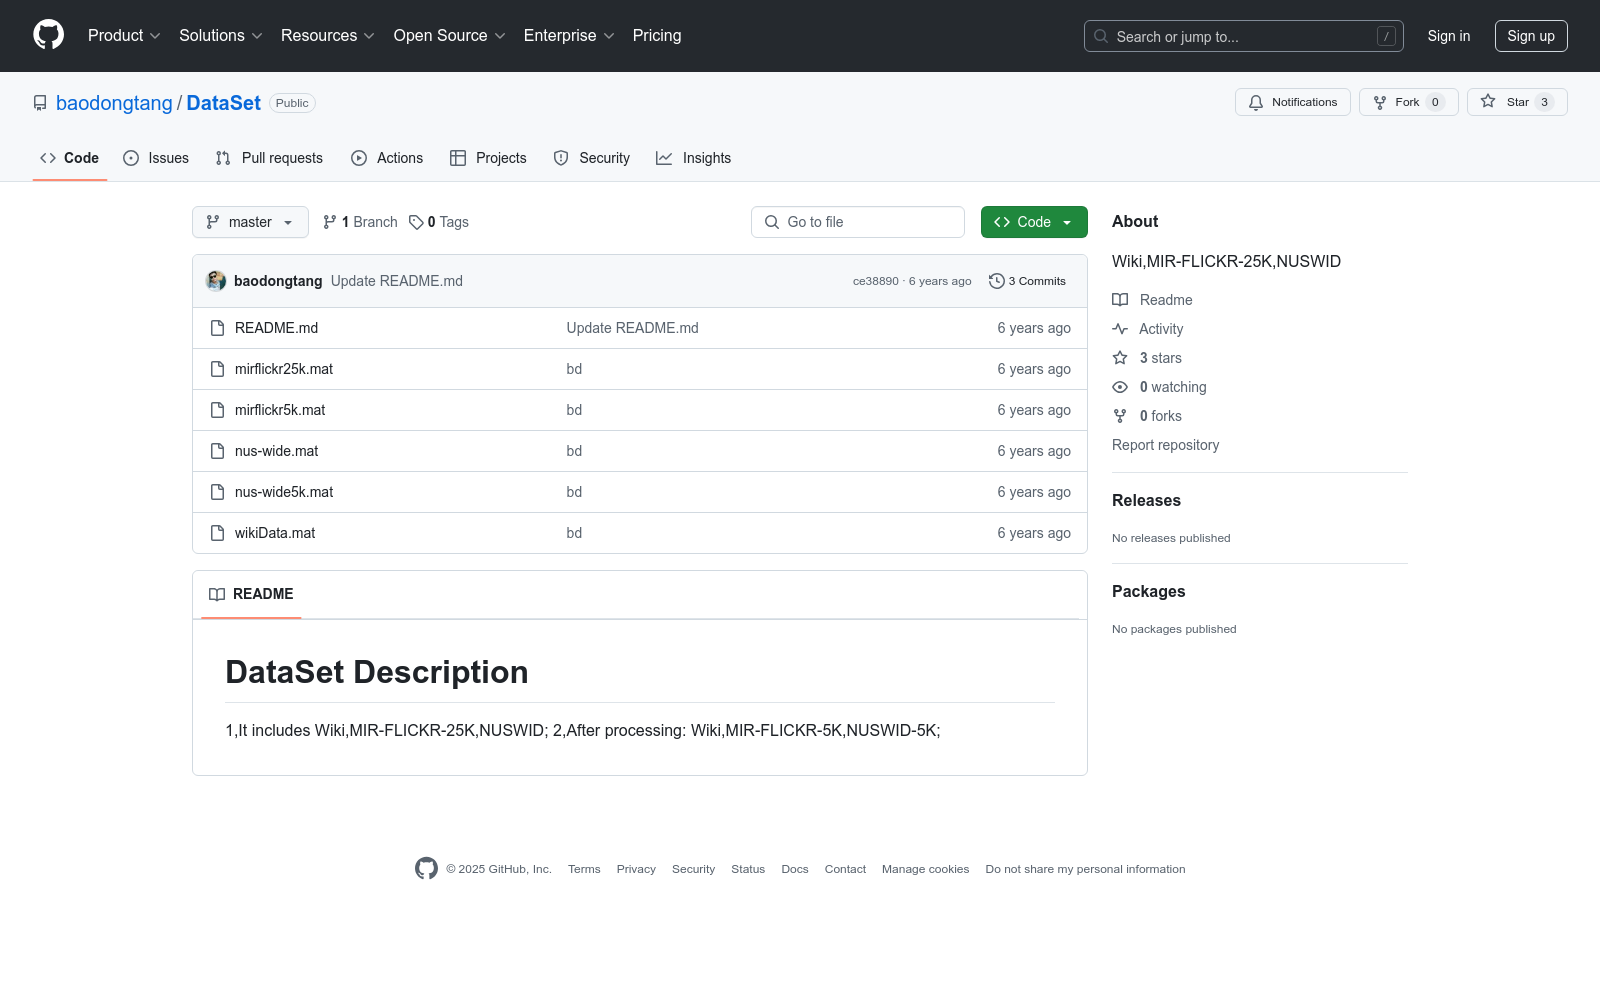Image resolution: width=1600 pixels, height=1000 pixels.
Task: Star the DataSet repository
Action: tap(1517, 102)
